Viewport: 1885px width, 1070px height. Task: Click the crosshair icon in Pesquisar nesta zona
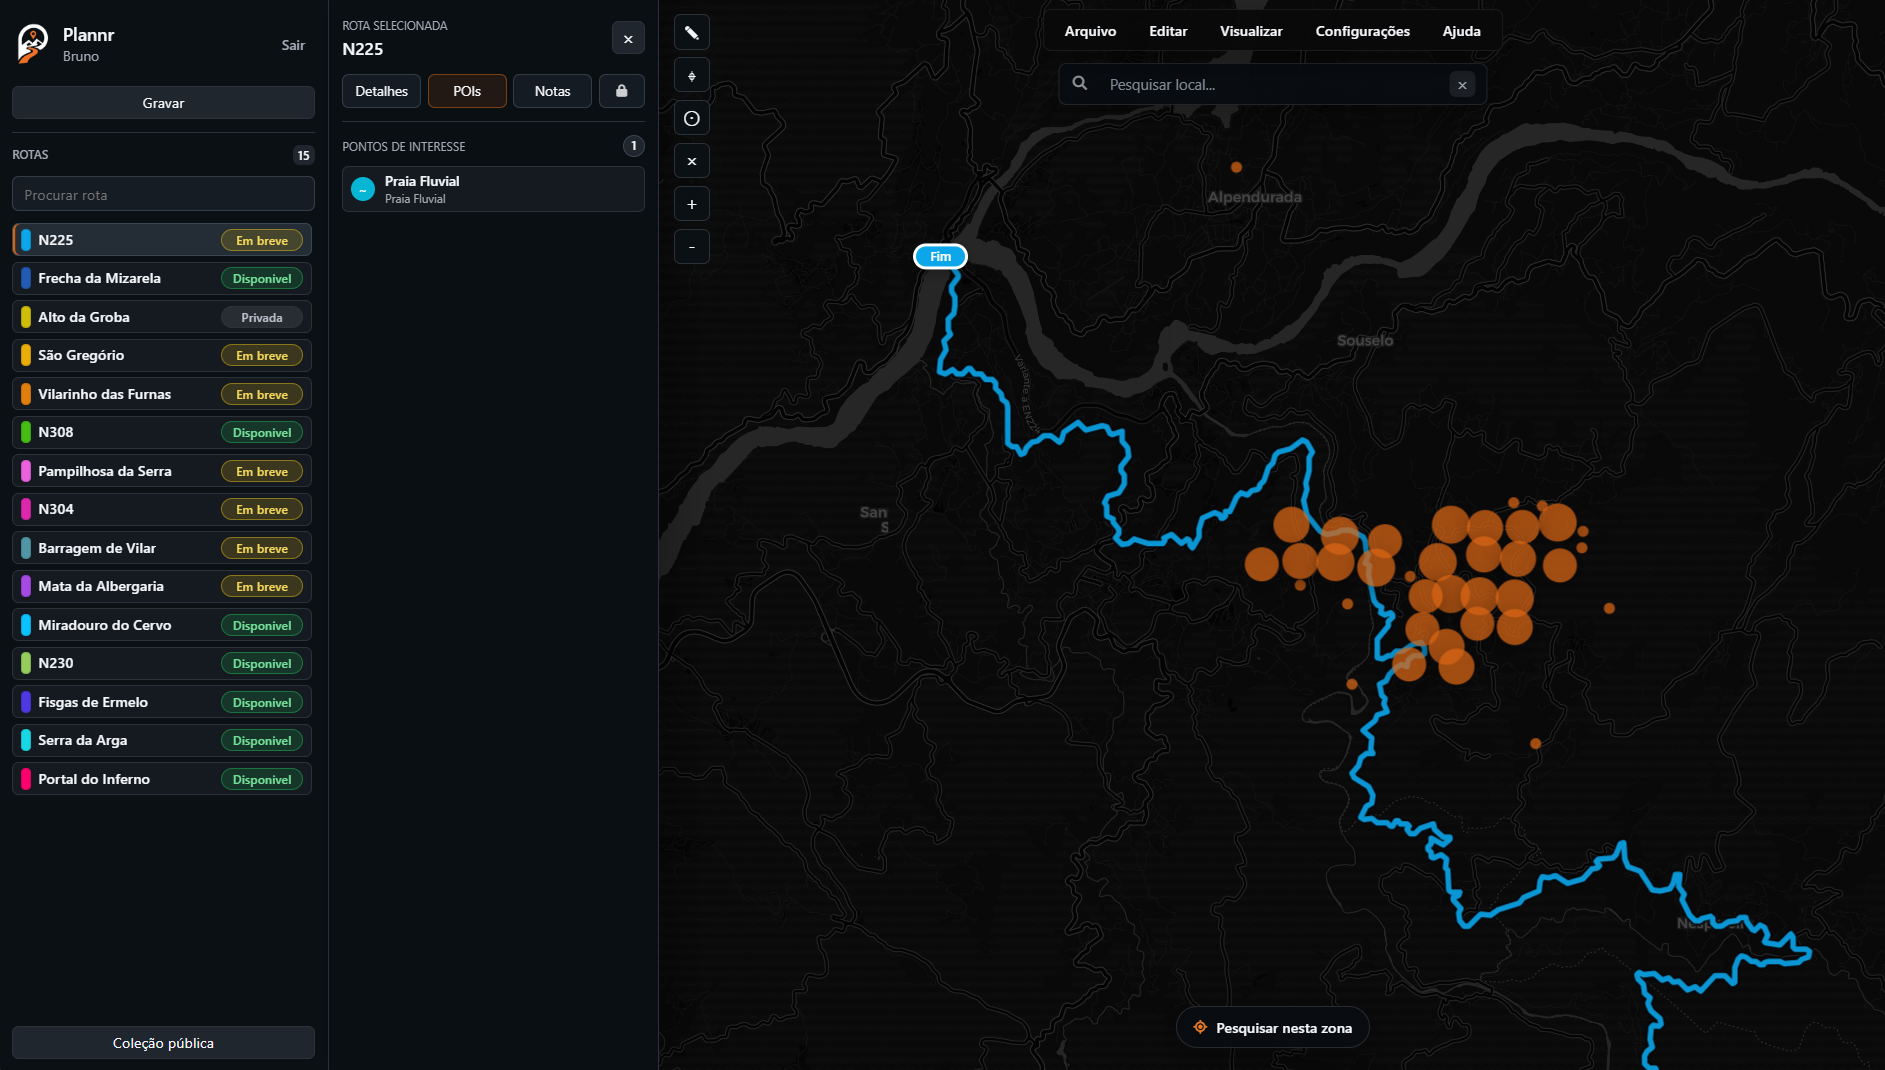coord(1200,1027)
